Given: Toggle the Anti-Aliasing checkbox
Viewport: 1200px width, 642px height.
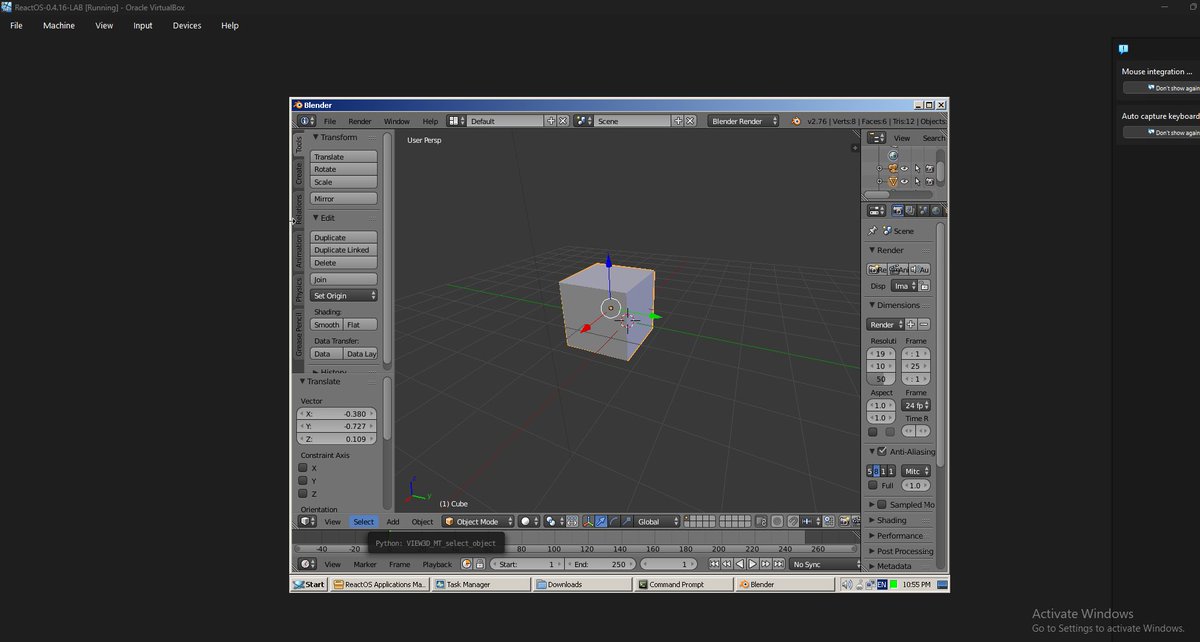Looking at the screenshot, I should (x=882, y=451).
